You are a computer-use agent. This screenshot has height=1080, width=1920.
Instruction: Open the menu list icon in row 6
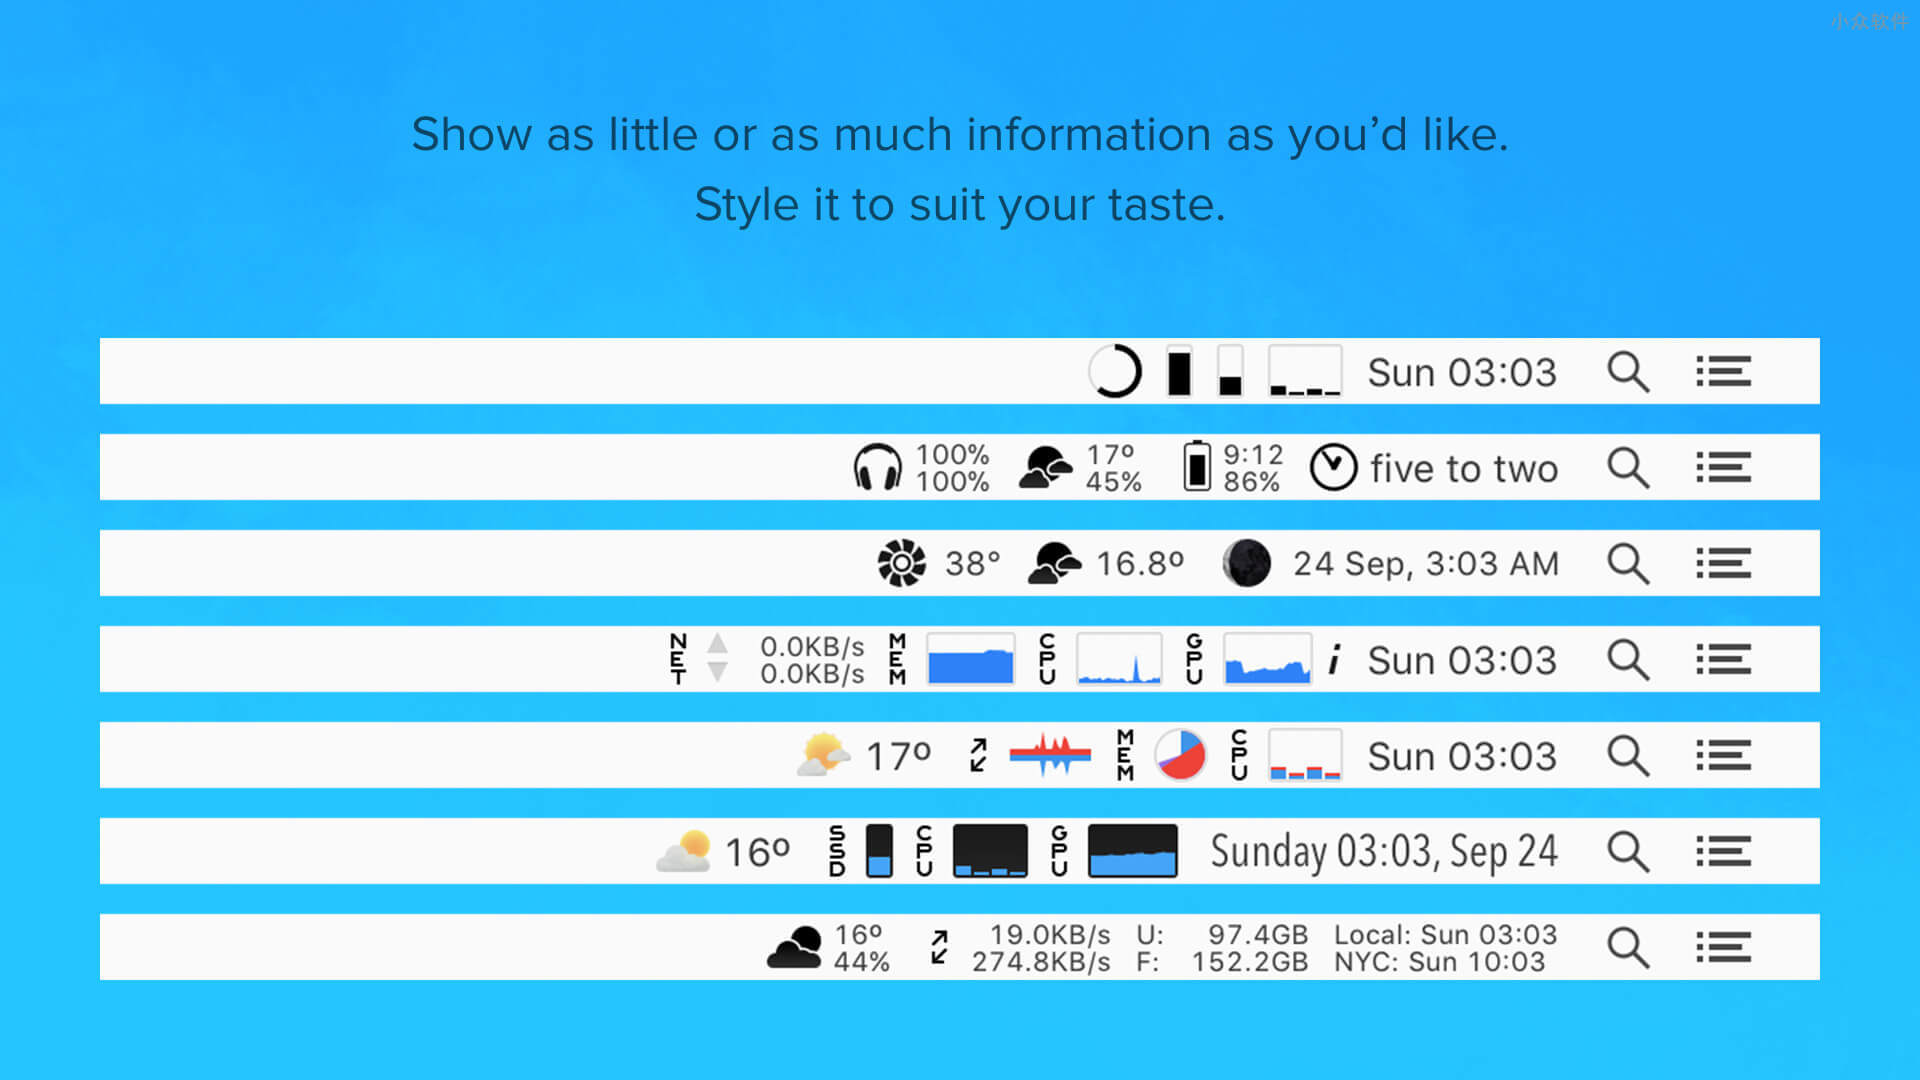[x=1722, y=853]
